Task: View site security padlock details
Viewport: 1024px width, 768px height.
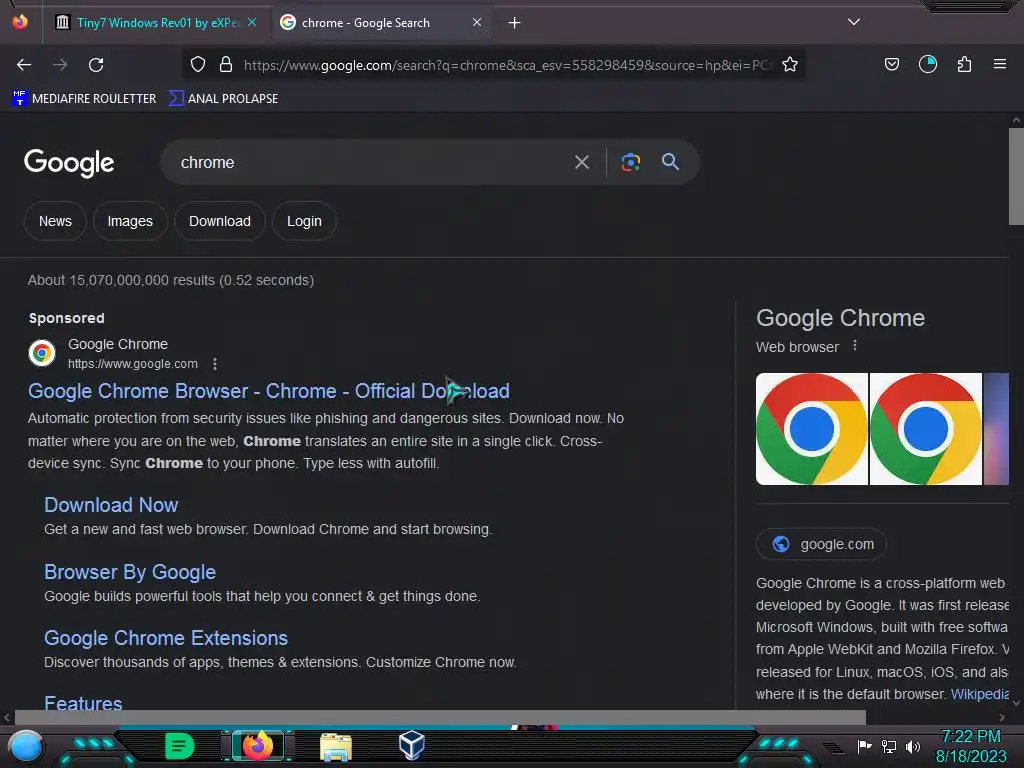Action: click(226, 64)
